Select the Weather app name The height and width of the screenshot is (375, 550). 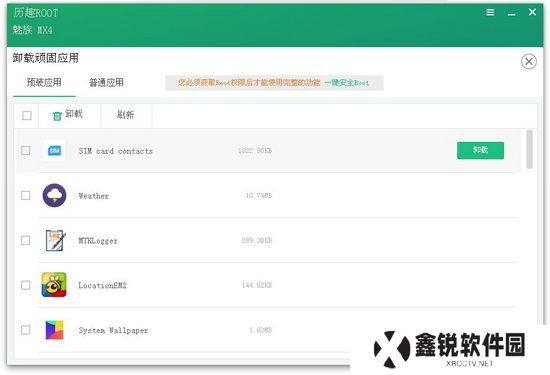(x=94, y=196)
